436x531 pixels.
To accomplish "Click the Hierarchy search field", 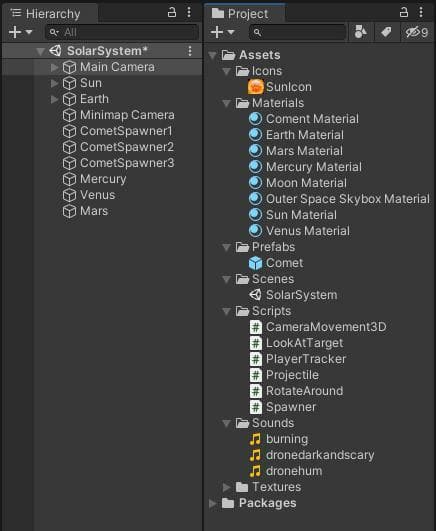I will (122, 32).
